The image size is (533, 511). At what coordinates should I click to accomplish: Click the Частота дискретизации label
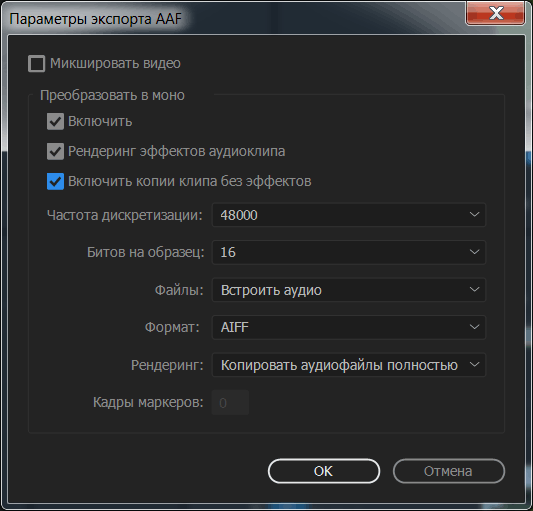(124, 215)
